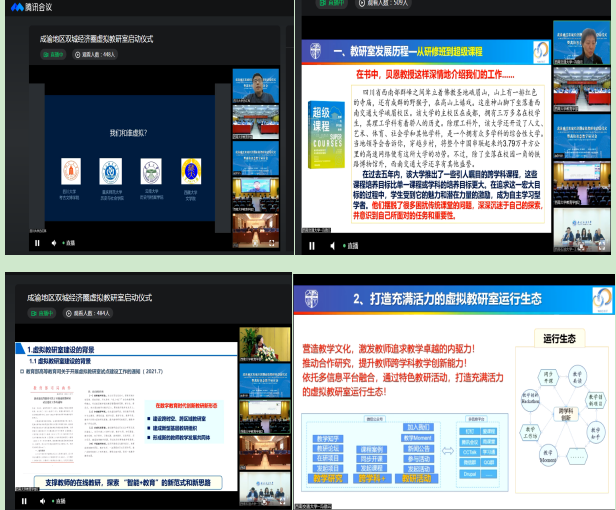The height and width of the screenshot is (510, 616).
Task: Select brown meeting room thumbnail in 448-viewer stream
Action: [256, 231]
